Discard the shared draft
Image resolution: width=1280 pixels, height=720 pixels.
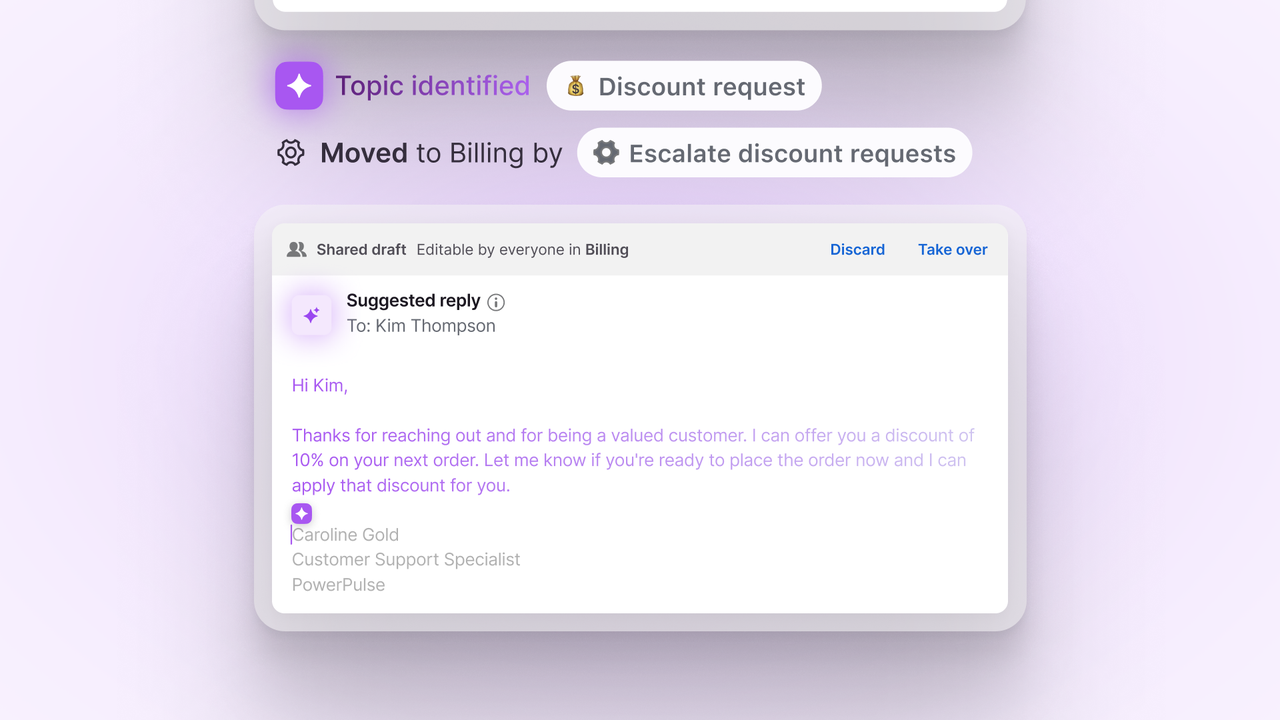click(x=857, y=250)
